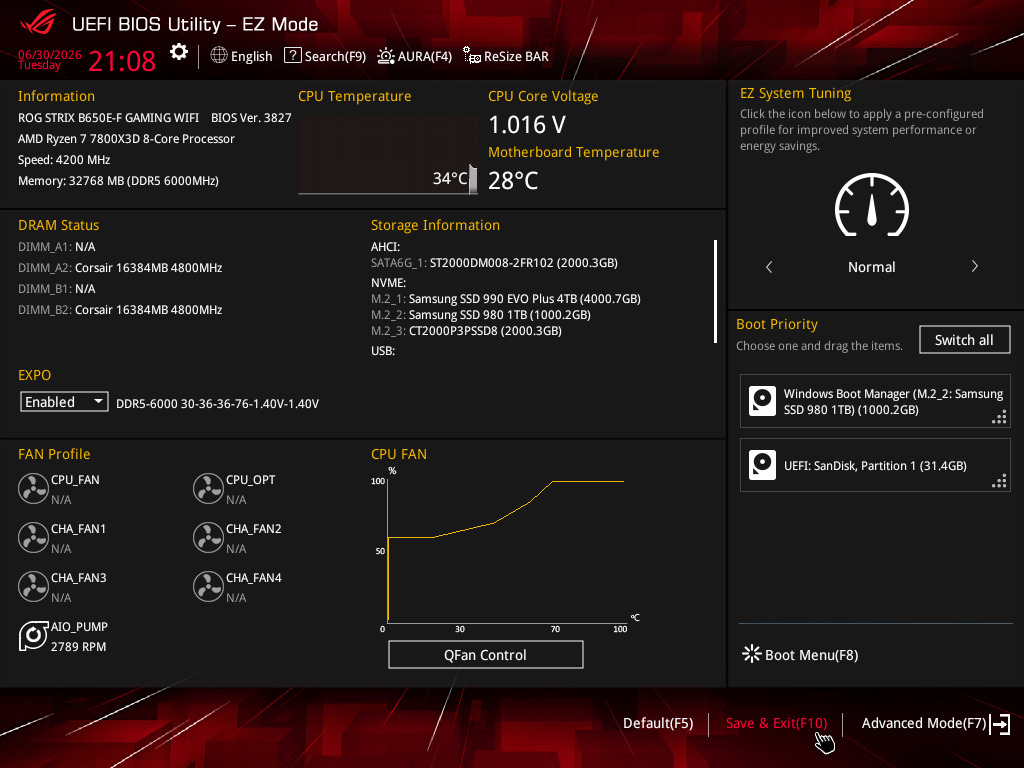The height and width of the screenshot is (768, 1024).
Task: Click DIMM_B2 Corsair 16384MB entry
Action: point(120,310)
